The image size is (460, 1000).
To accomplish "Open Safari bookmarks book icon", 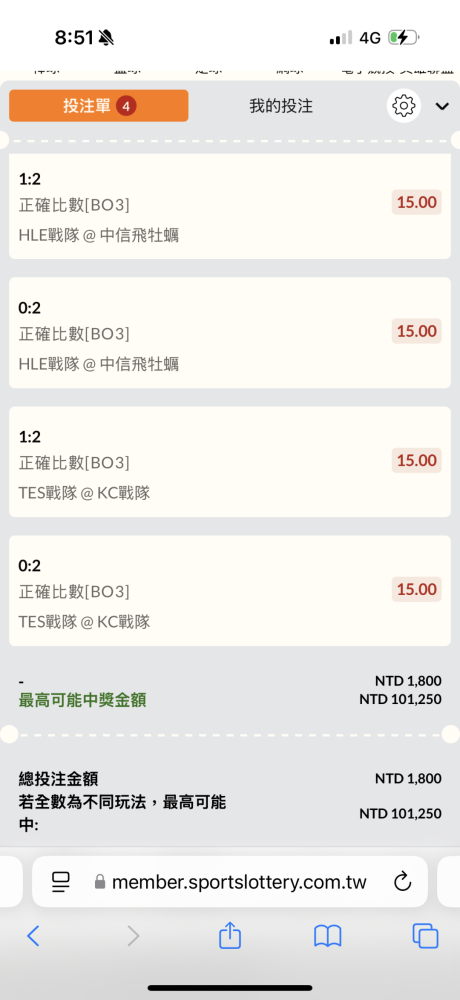I will pyautogui.click(x=327, y=936).
